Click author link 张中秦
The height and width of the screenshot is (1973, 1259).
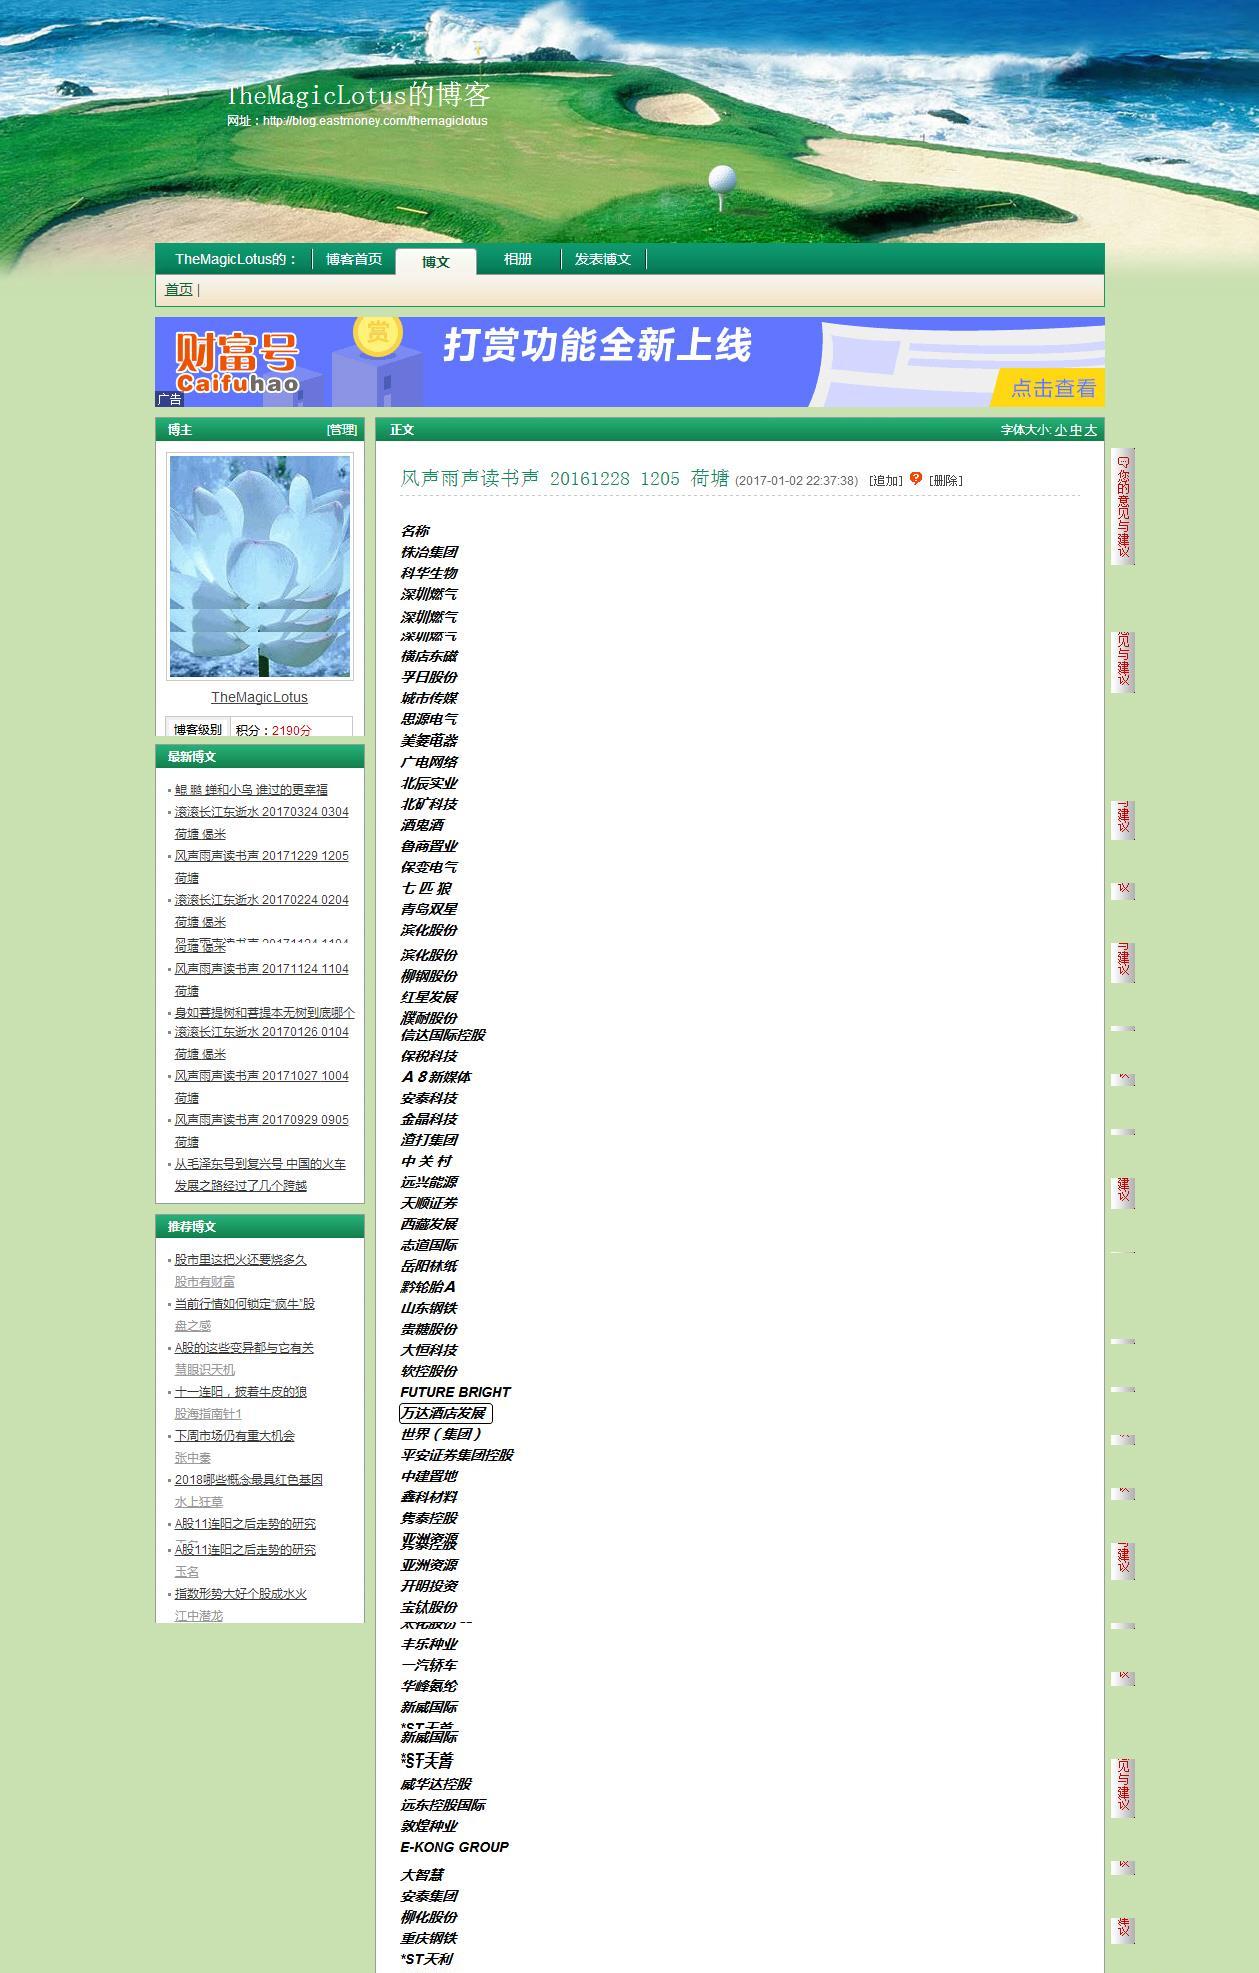pos(193,1458)
